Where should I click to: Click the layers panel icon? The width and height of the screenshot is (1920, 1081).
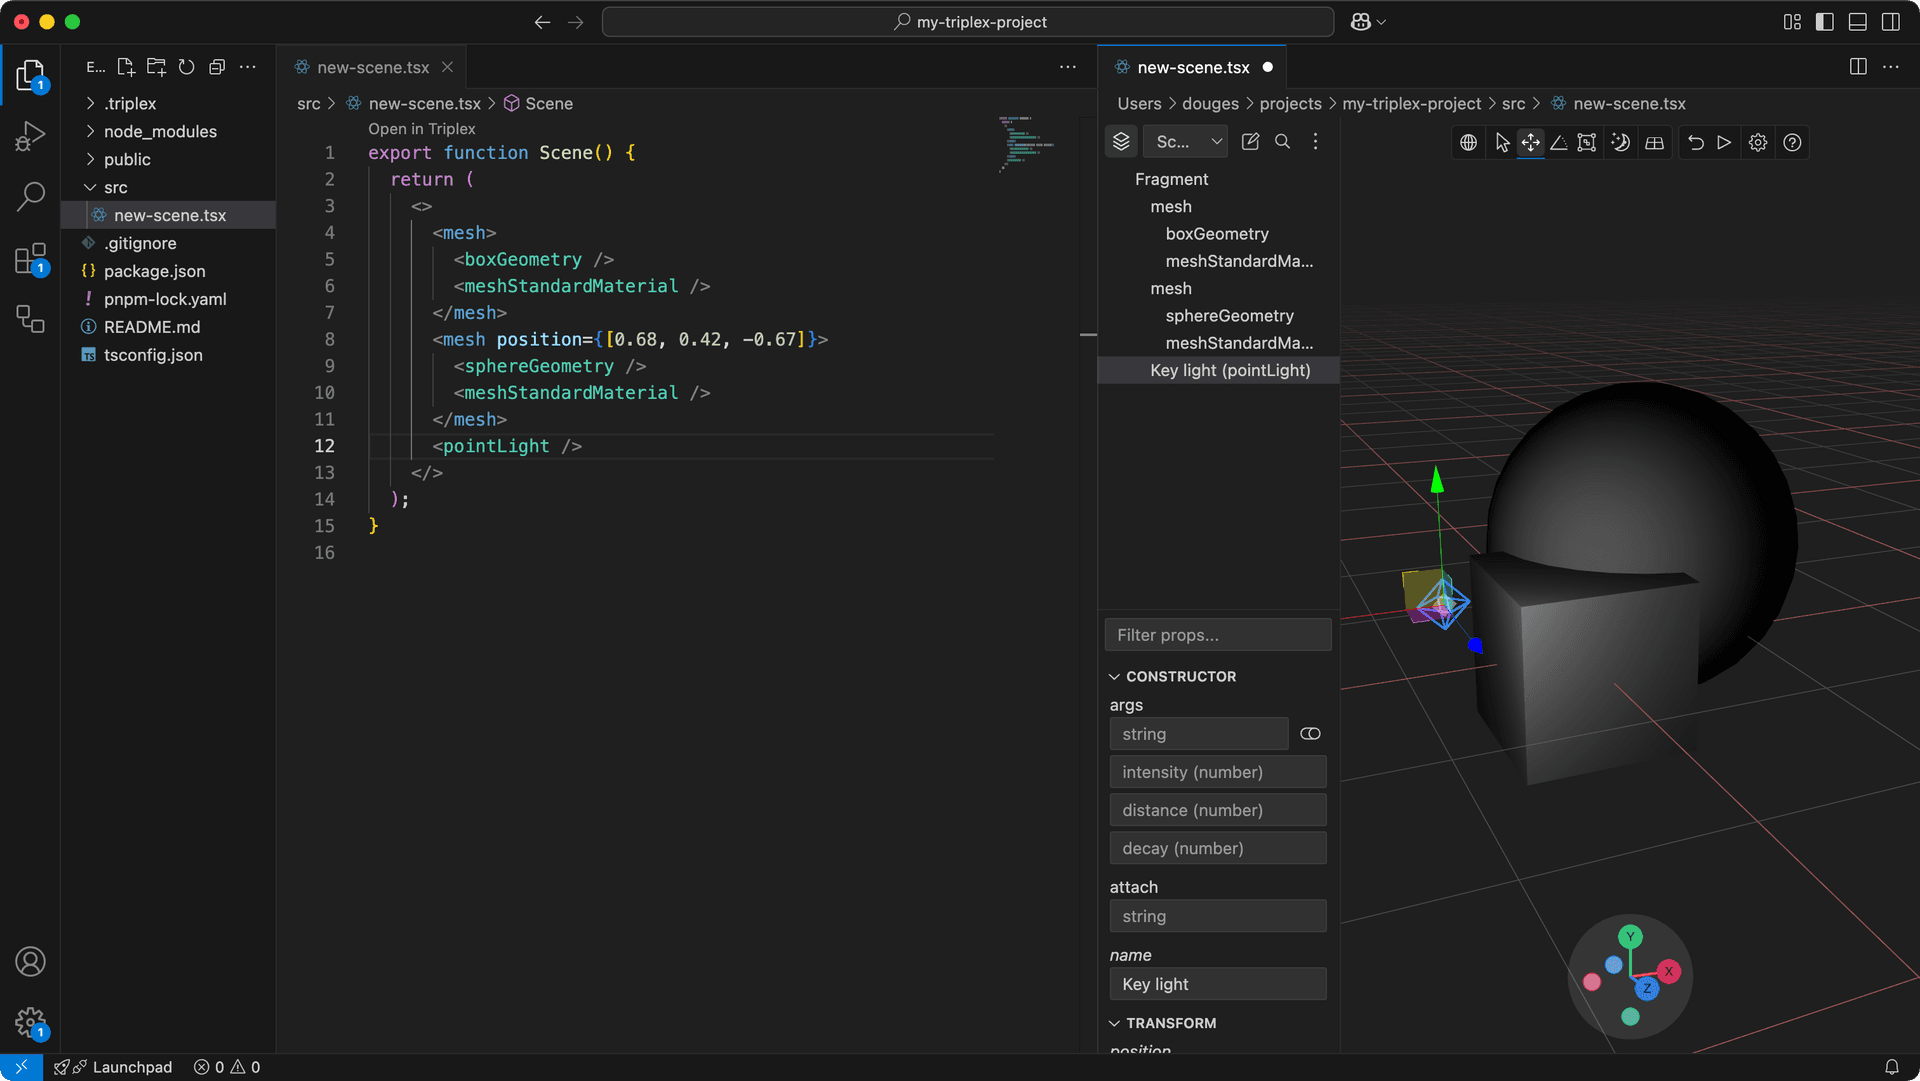1121,142
